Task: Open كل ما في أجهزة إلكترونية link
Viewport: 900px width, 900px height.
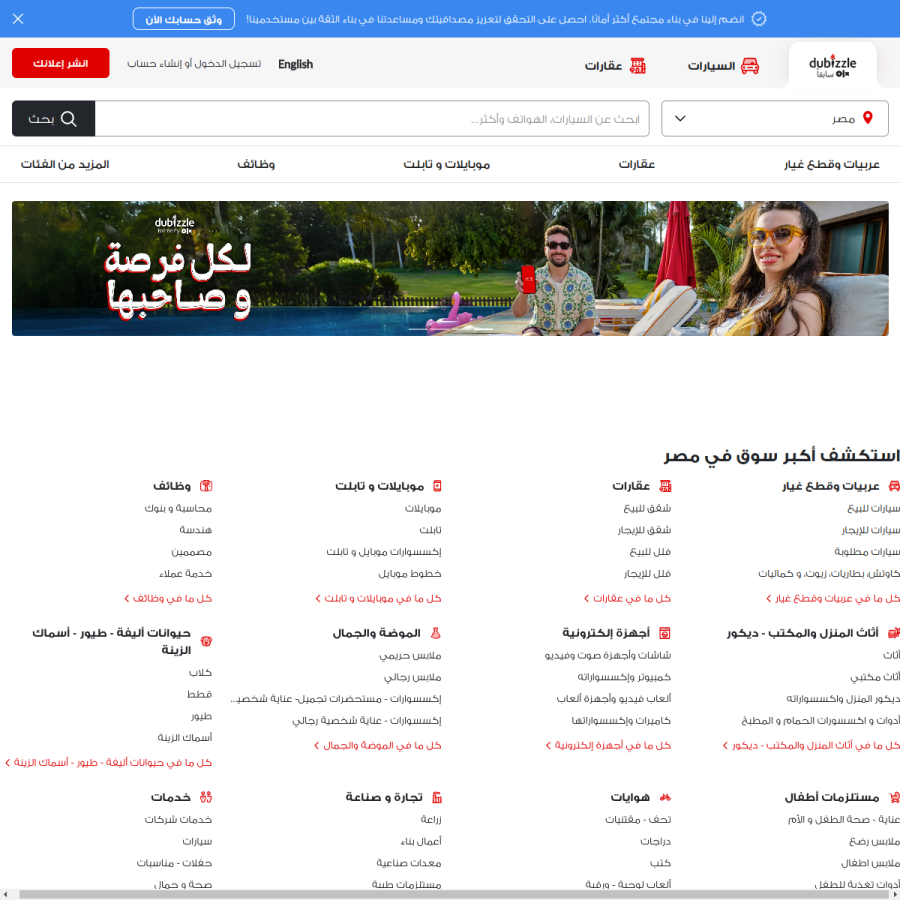Action: 608,746
